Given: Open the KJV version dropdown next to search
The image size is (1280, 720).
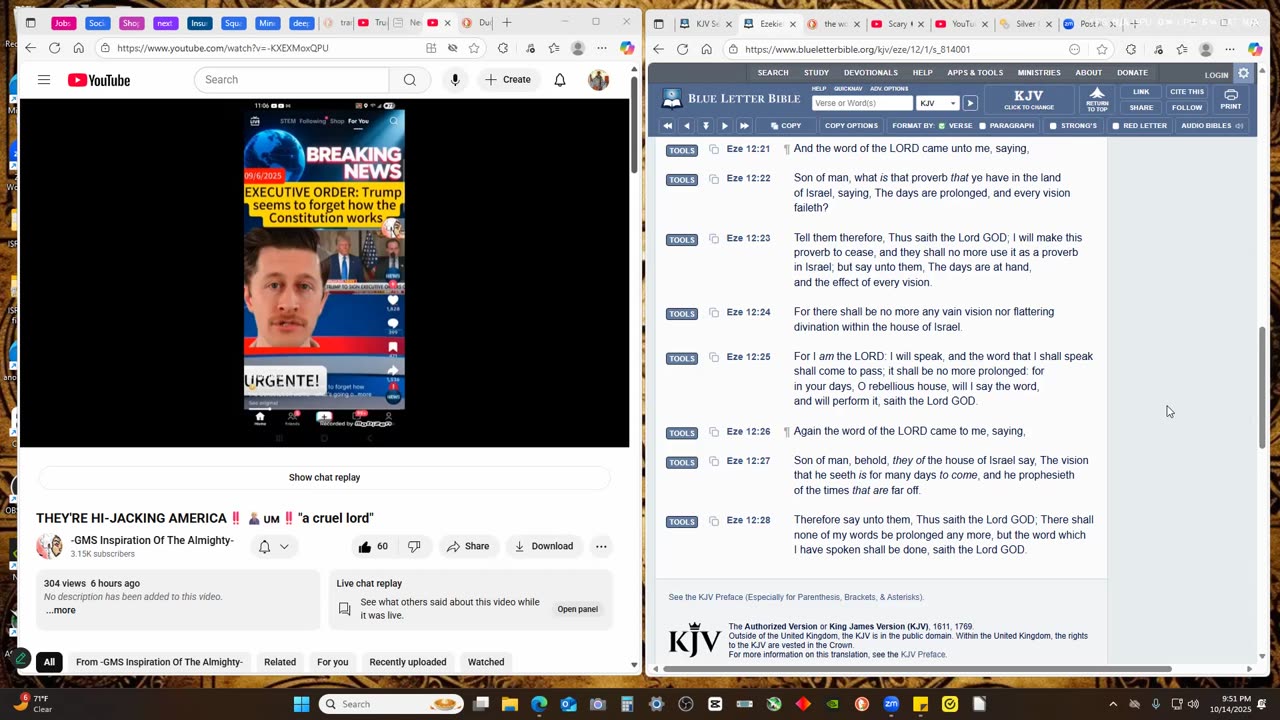Looking at the screenshot, I should click(938, 103).
